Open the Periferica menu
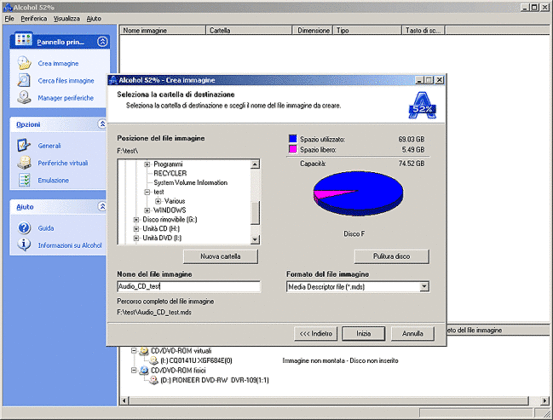This screenshot has width=553, height=420. pos(34,19)
